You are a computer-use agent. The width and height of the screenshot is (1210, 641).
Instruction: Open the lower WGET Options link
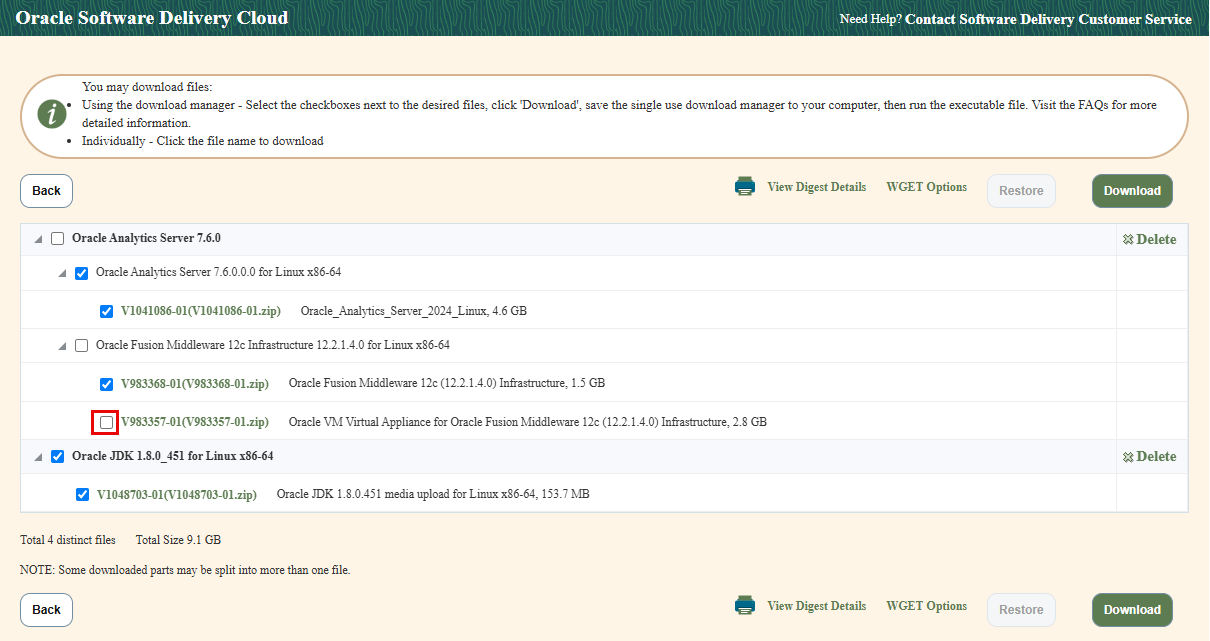pyautogui.click(x=926, y=606)
